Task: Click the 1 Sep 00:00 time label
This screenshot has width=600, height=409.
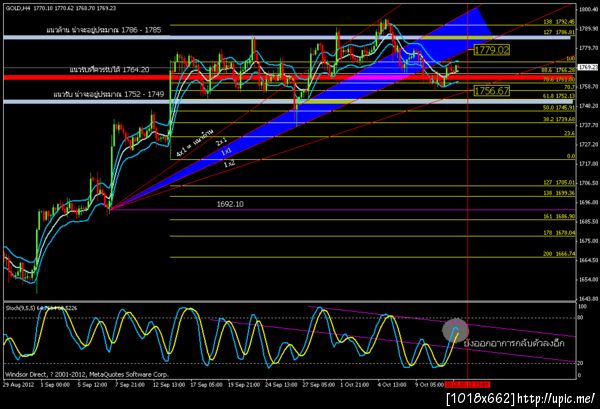Action: pyautogui.click(x=55, y=385)
